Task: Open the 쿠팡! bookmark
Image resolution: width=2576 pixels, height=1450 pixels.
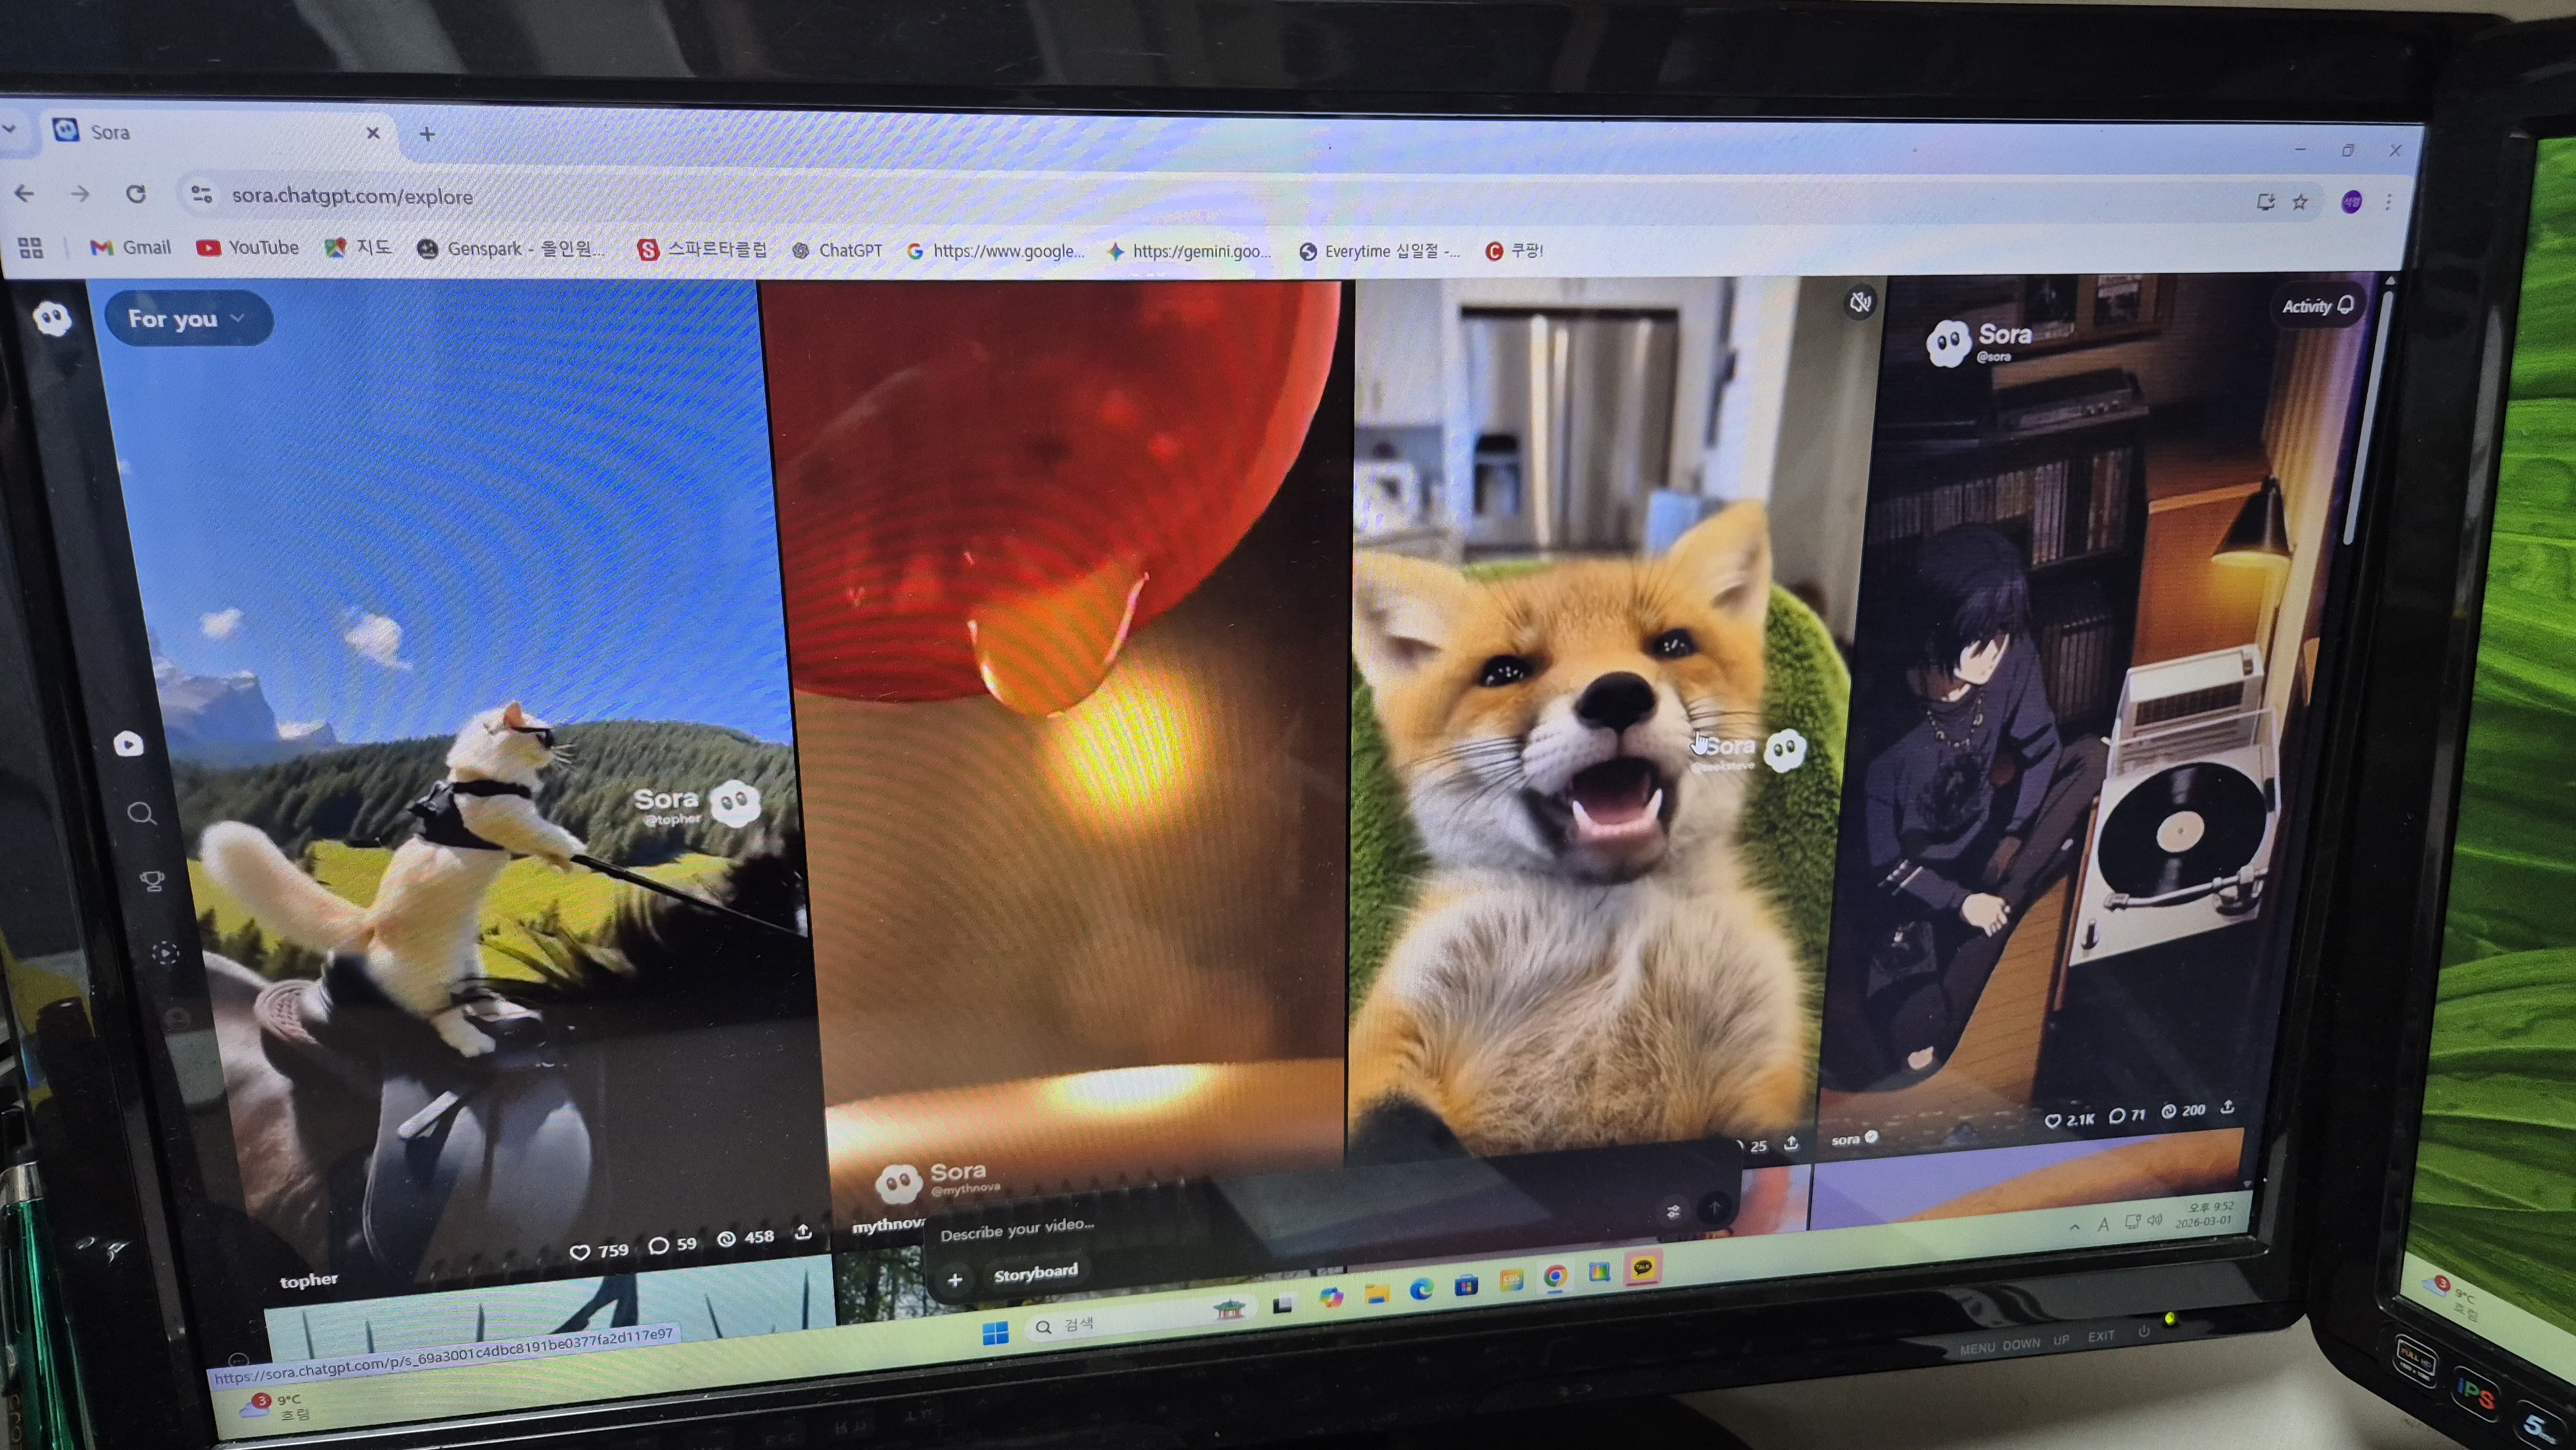Action: pos(1514,251)
